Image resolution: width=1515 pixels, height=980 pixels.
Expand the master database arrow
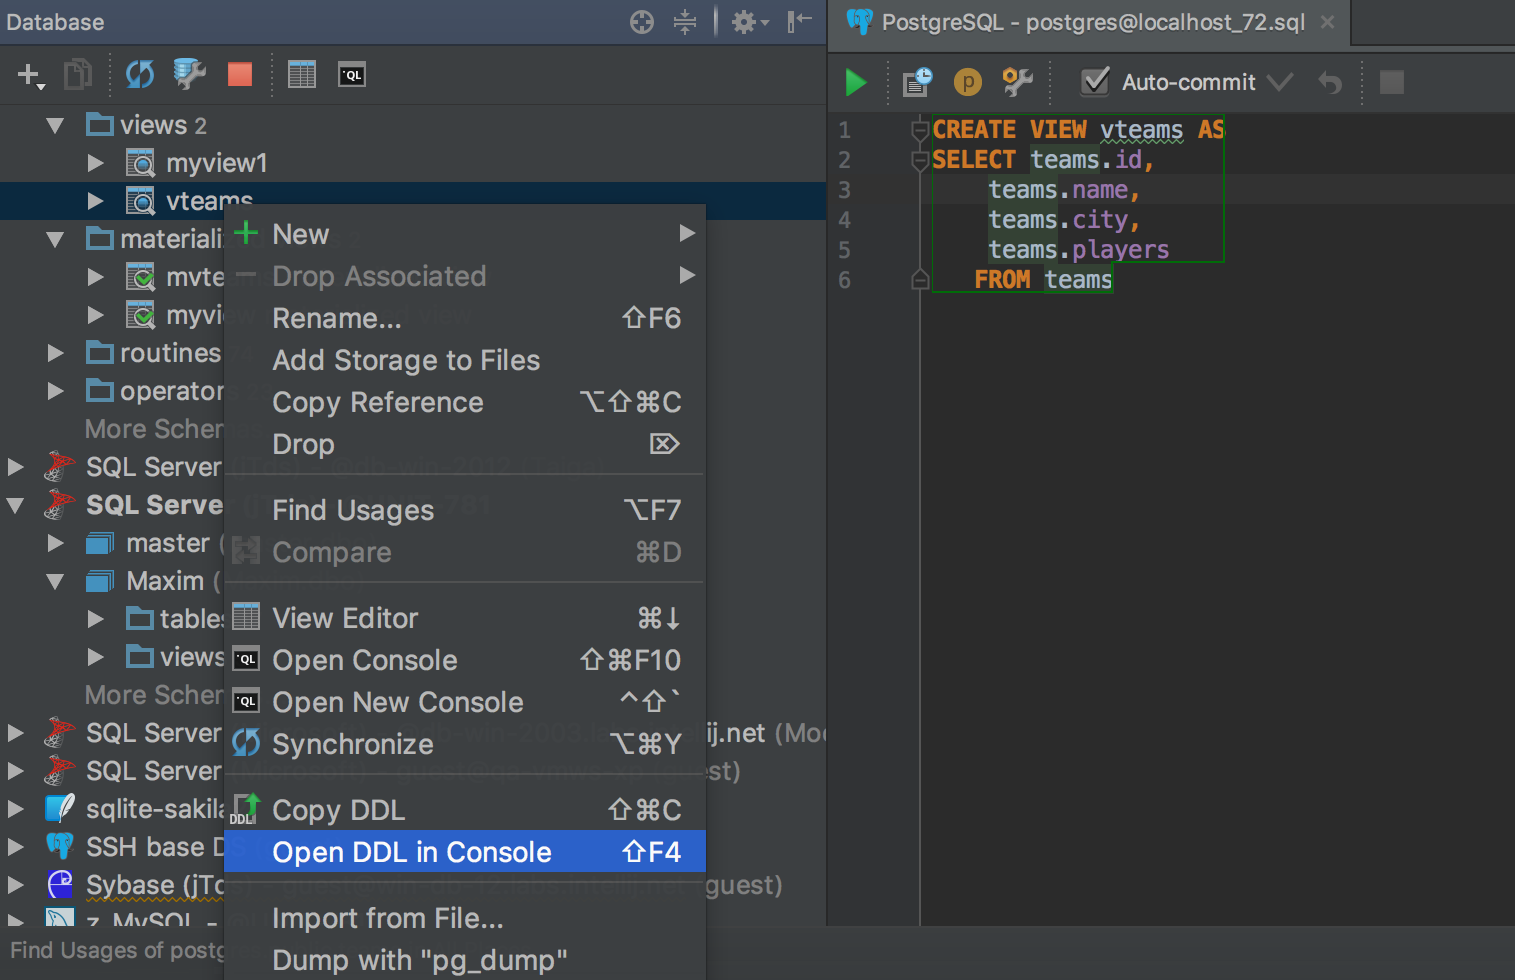click(55, 543)
